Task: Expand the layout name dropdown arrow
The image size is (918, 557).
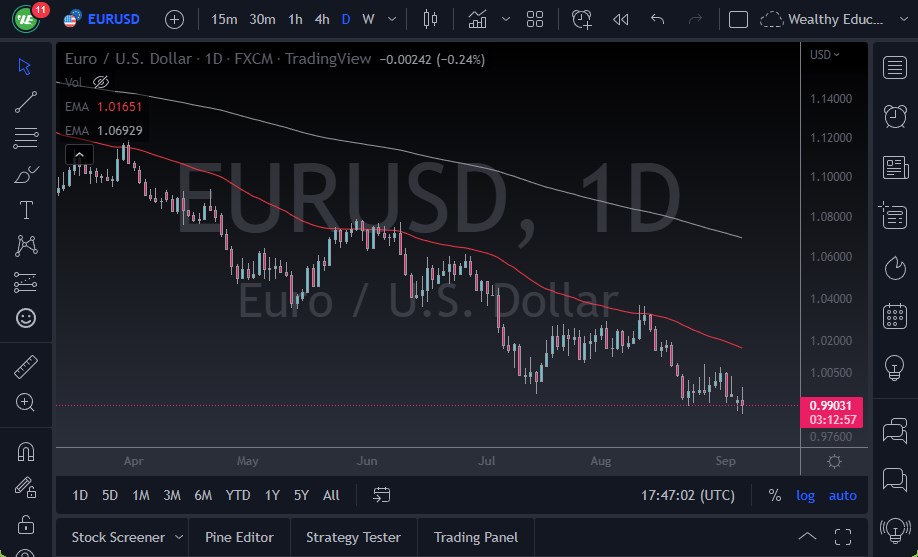Action: click(903, 19)
